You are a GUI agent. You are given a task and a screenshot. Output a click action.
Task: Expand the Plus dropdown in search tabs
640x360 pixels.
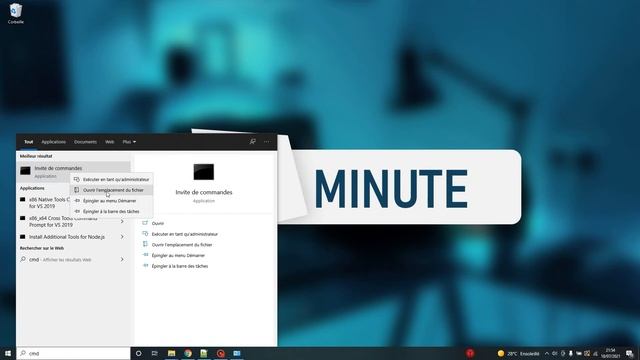(x=129, y=142)
